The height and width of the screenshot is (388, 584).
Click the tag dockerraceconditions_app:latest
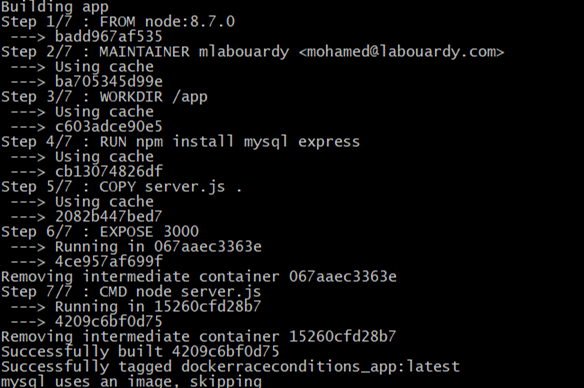320,367
